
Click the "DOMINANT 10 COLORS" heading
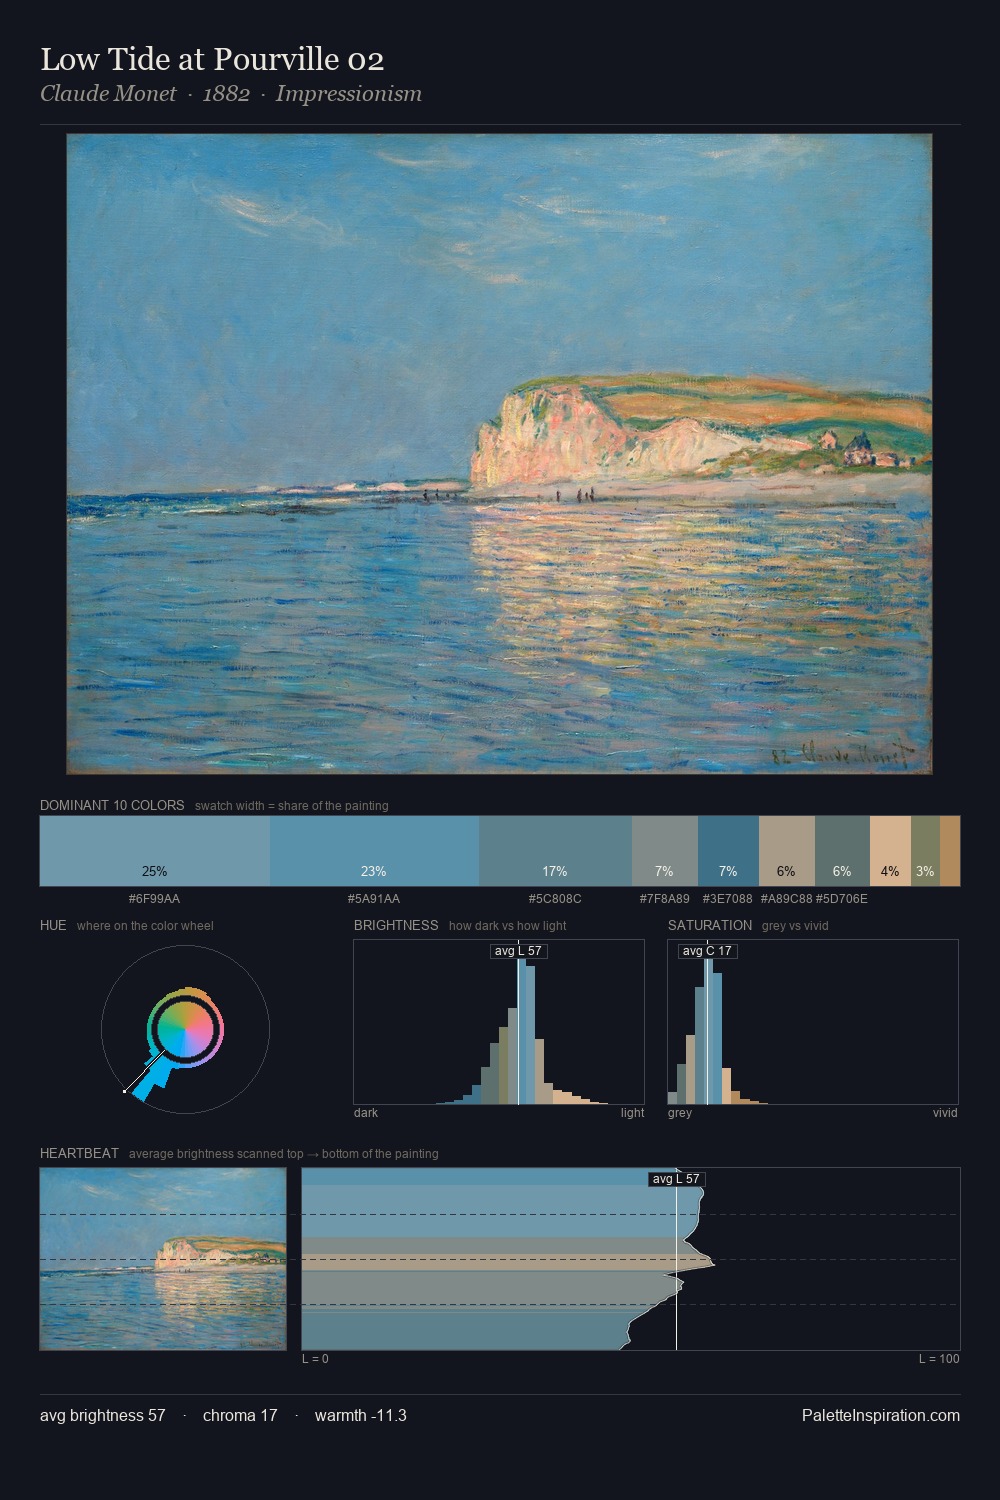112,805
